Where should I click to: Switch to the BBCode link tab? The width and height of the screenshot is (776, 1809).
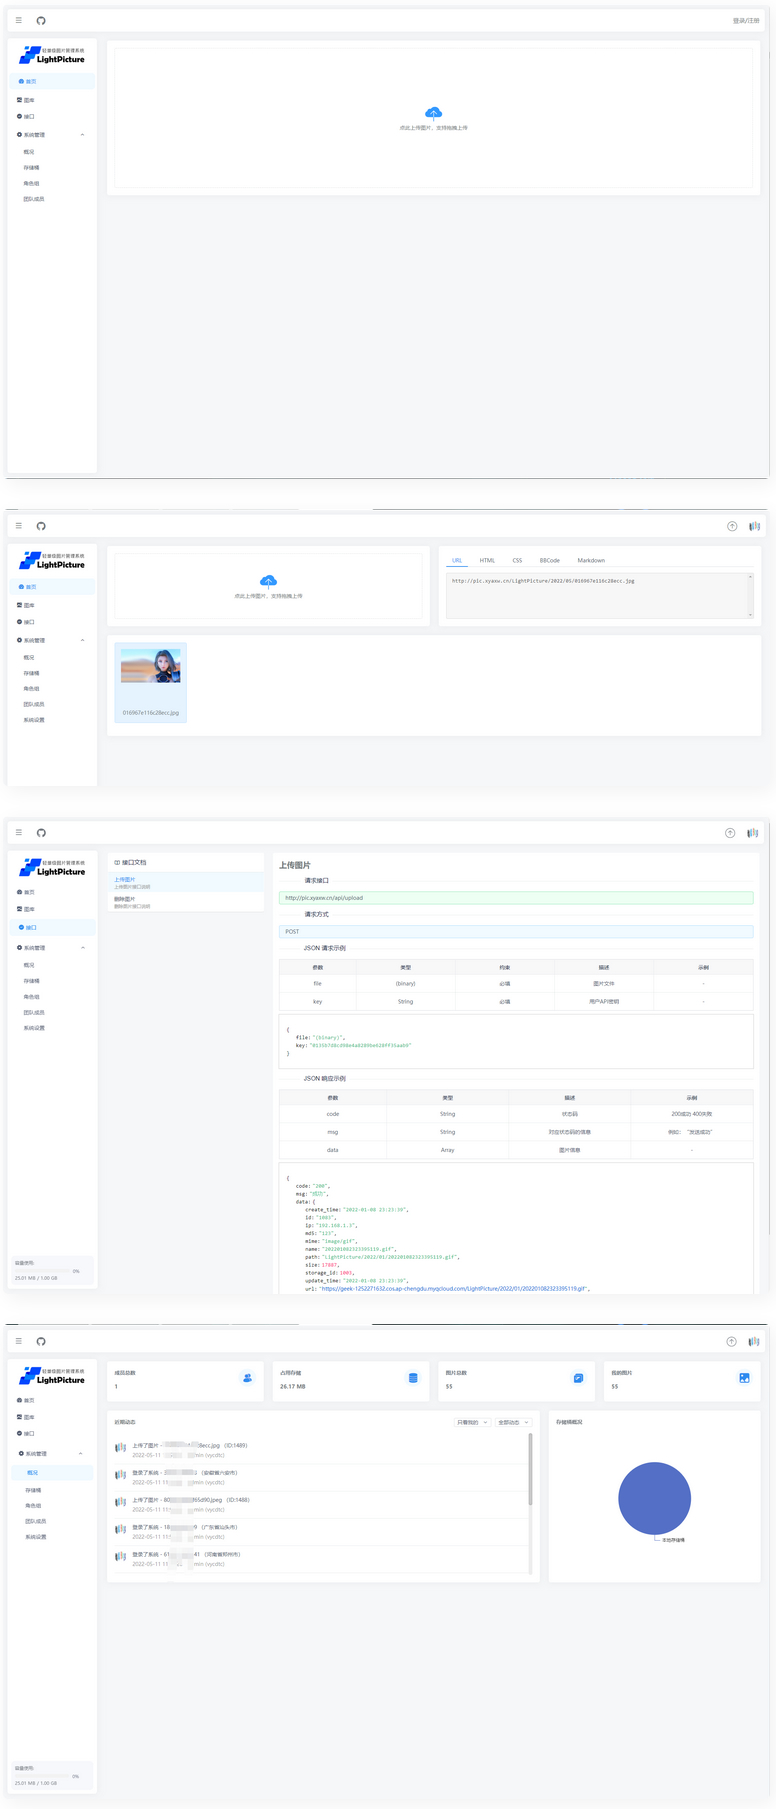[549, 561]
